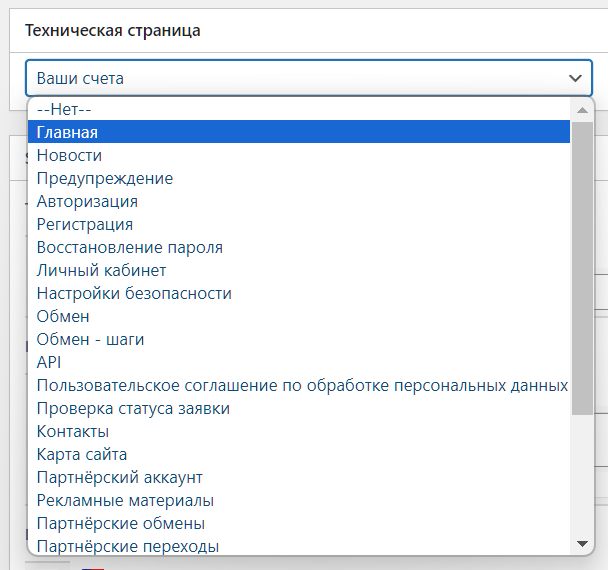Click the dropdown list scrollbar thumb

click(x=582, y=268)
